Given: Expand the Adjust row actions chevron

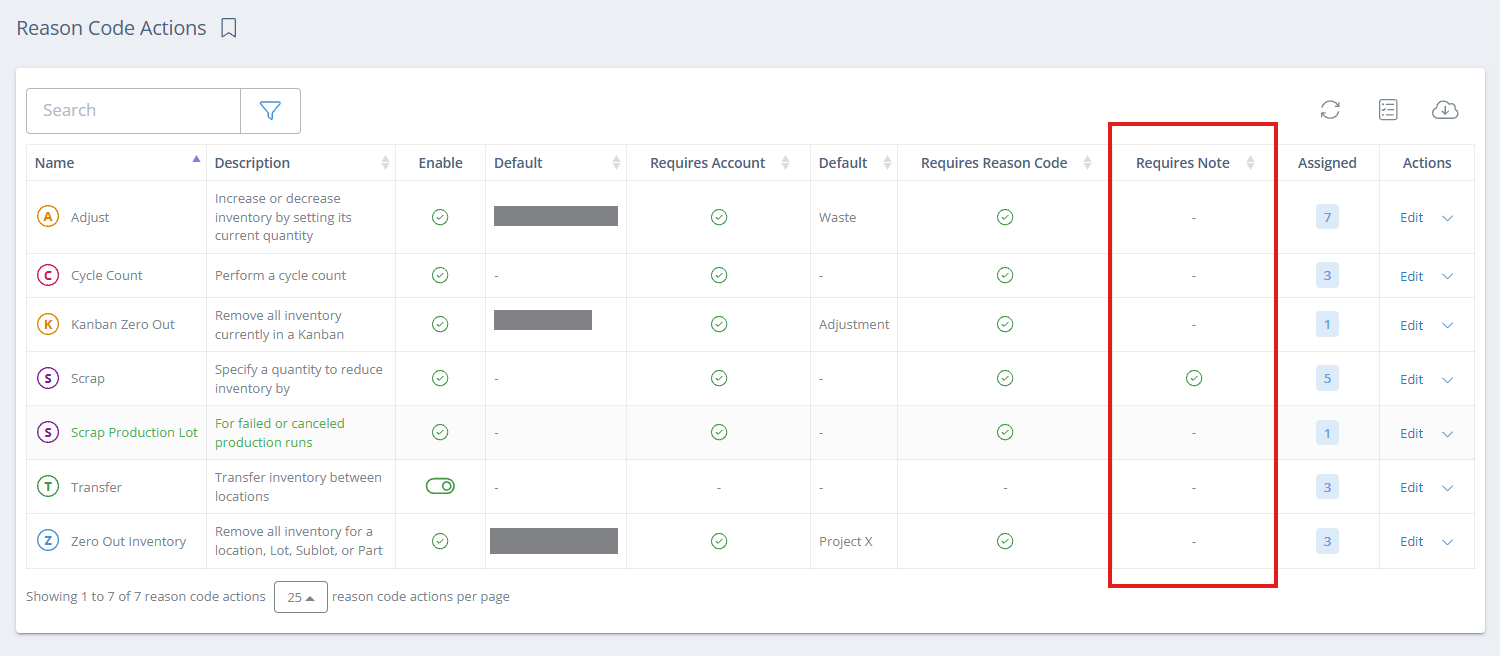Looking at the screenshot, I should 1447,218.
